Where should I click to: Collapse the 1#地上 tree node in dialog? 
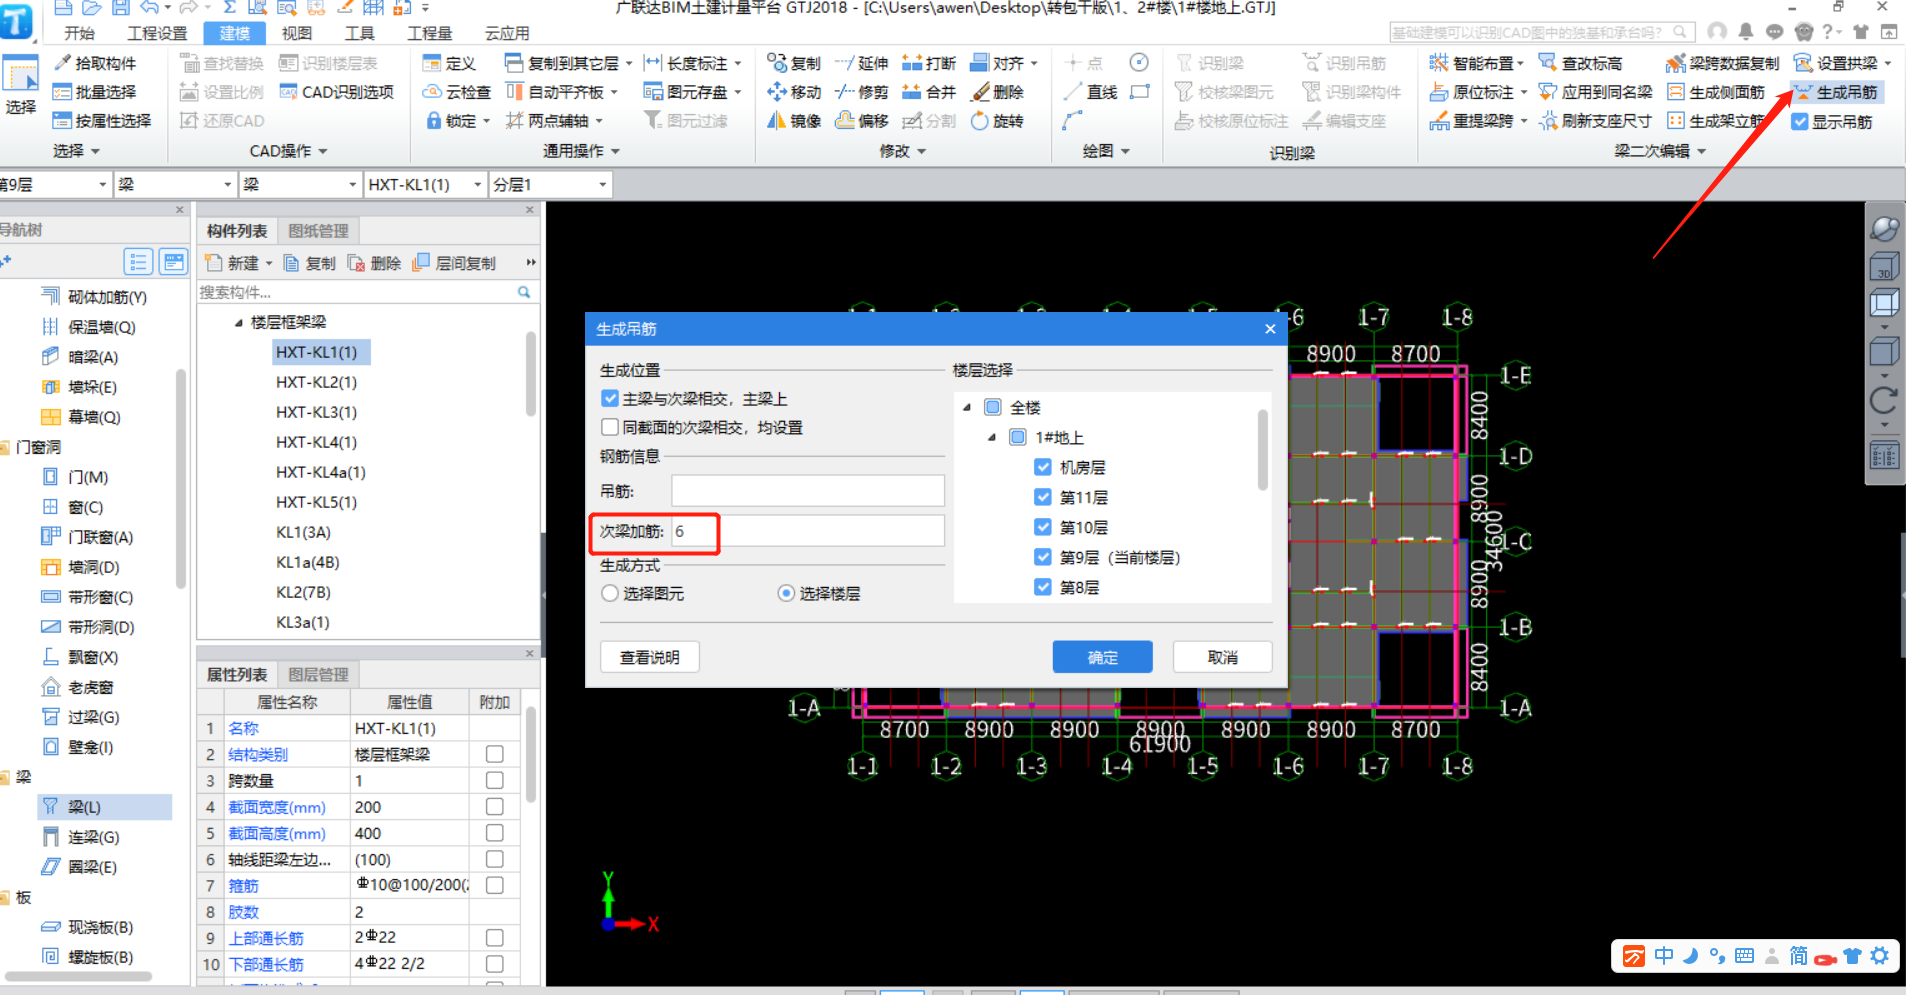[992, 437]
